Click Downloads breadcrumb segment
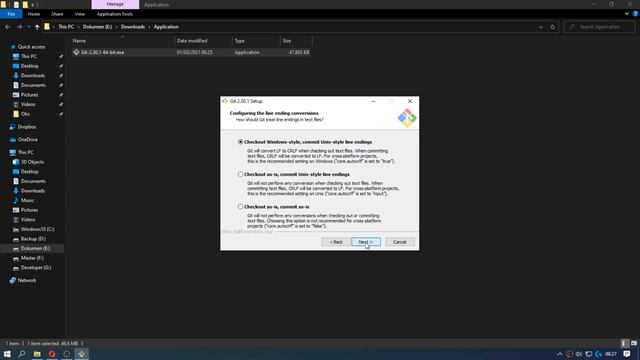The image size is (640, 360). (133, 27)
